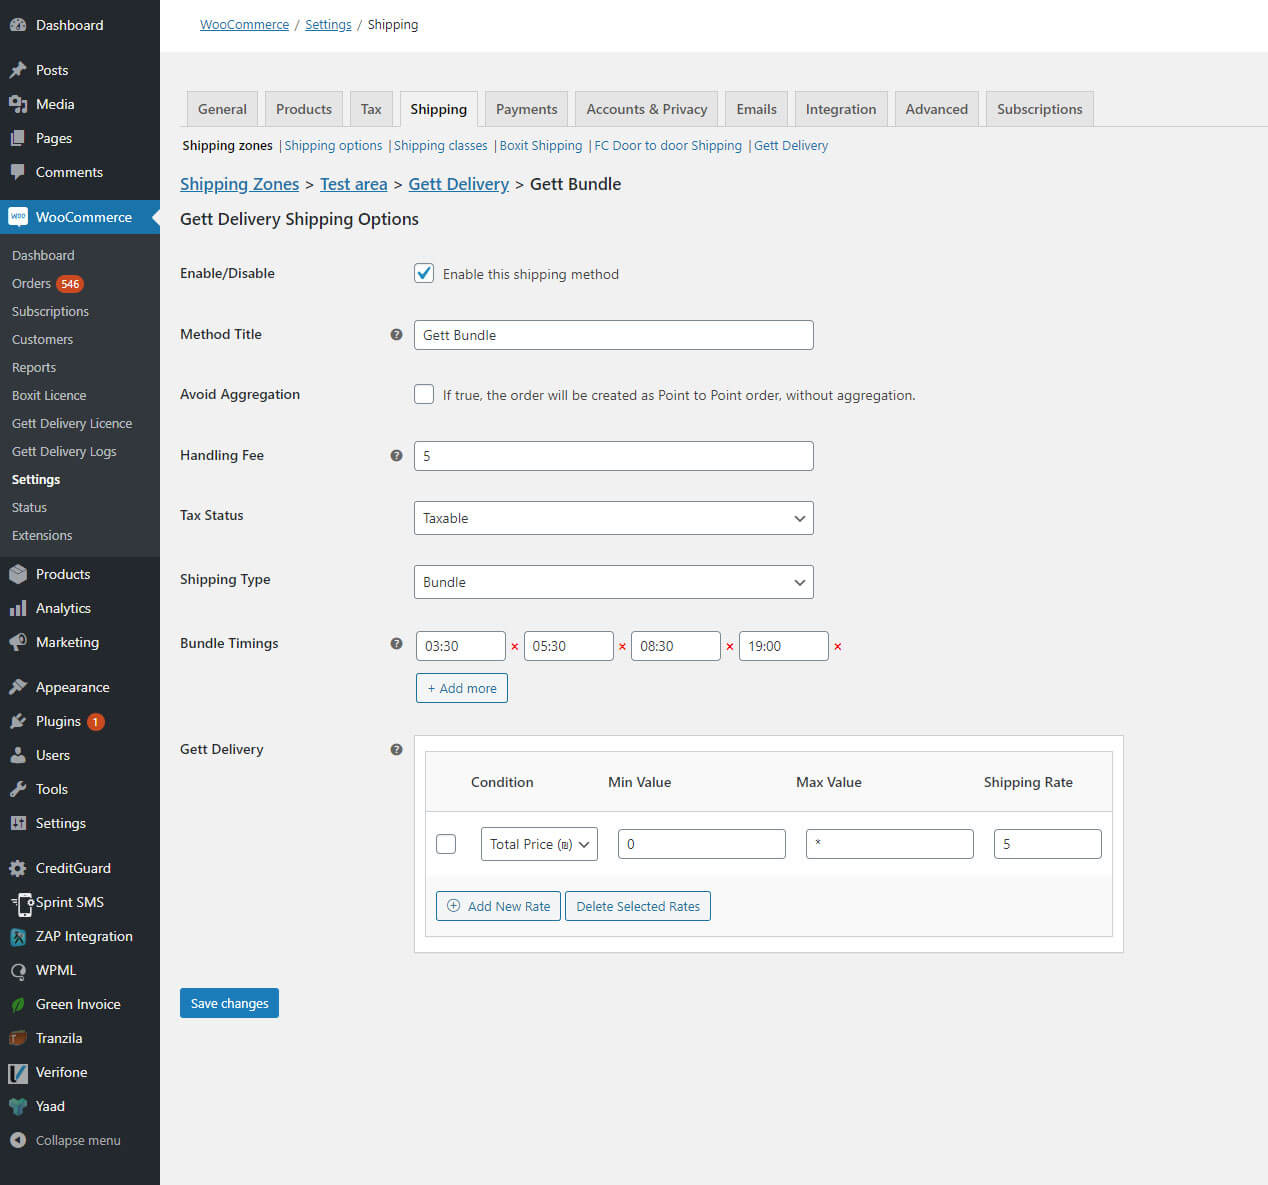
Task: Delete the 19:00 bundle timing entry
Action: (838, 647)
